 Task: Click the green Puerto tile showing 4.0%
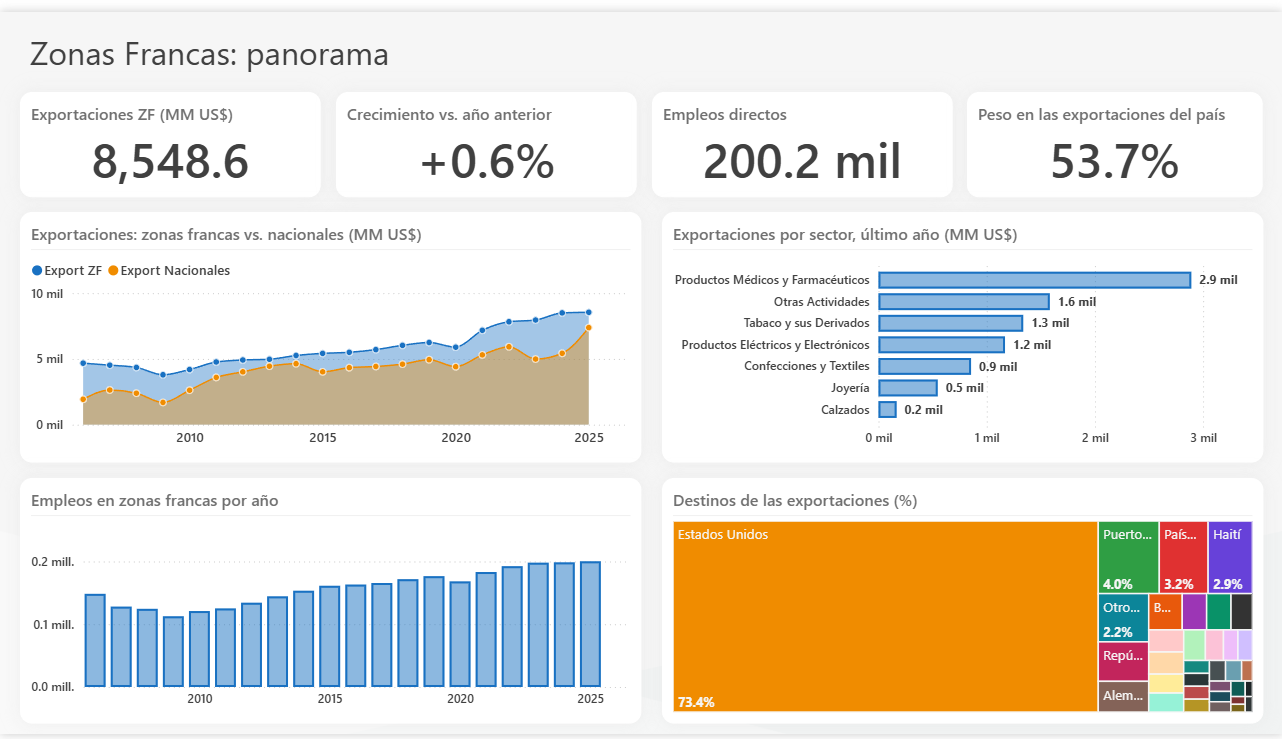coord(1129,556)
